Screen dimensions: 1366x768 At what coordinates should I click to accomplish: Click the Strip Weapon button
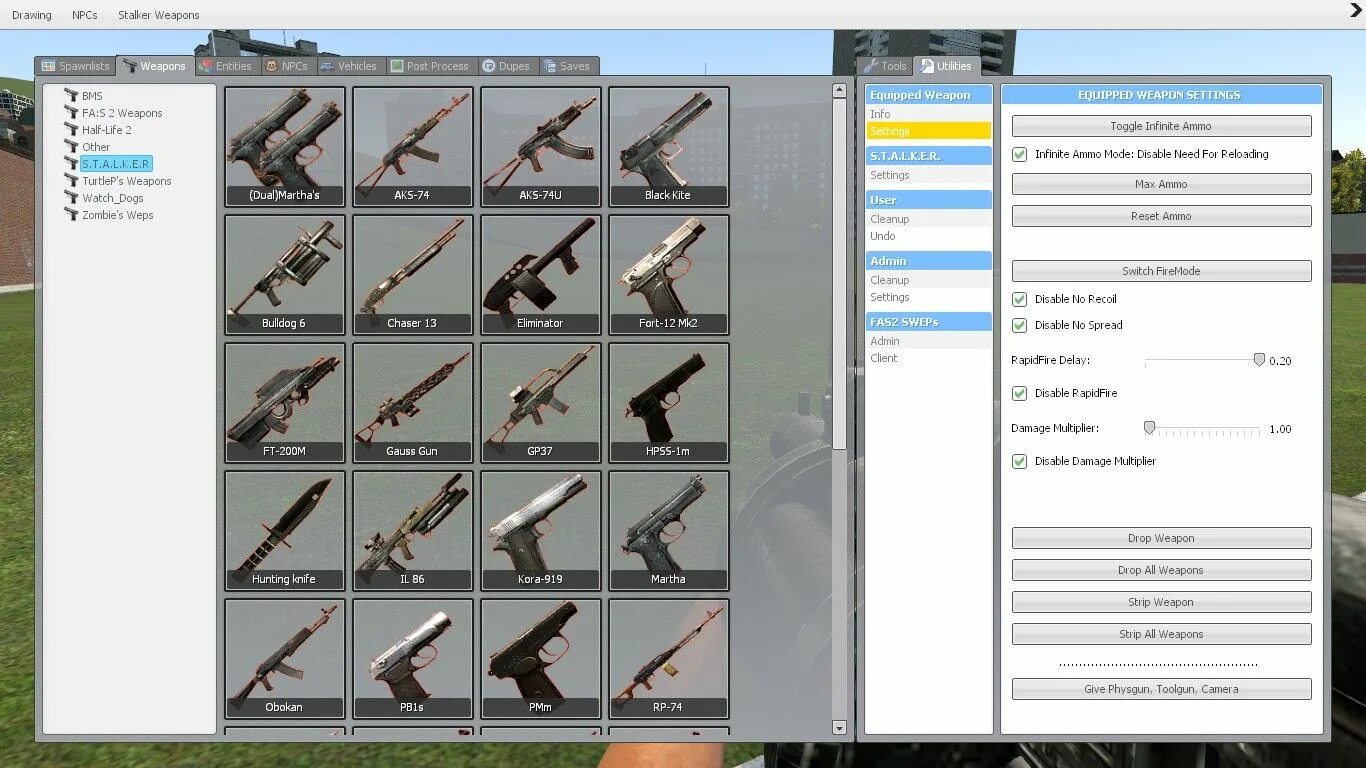click(x=1161, y=602)
